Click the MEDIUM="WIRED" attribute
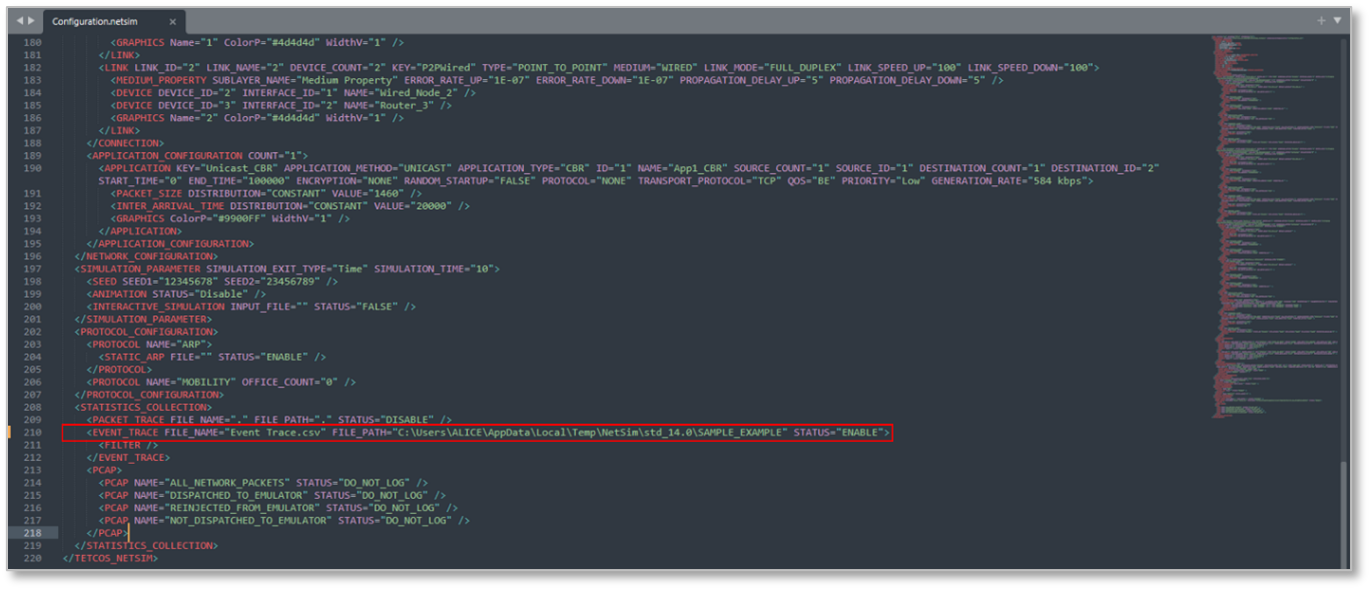The width and height of the screenshot is (1371, 590). click(655, 67)
